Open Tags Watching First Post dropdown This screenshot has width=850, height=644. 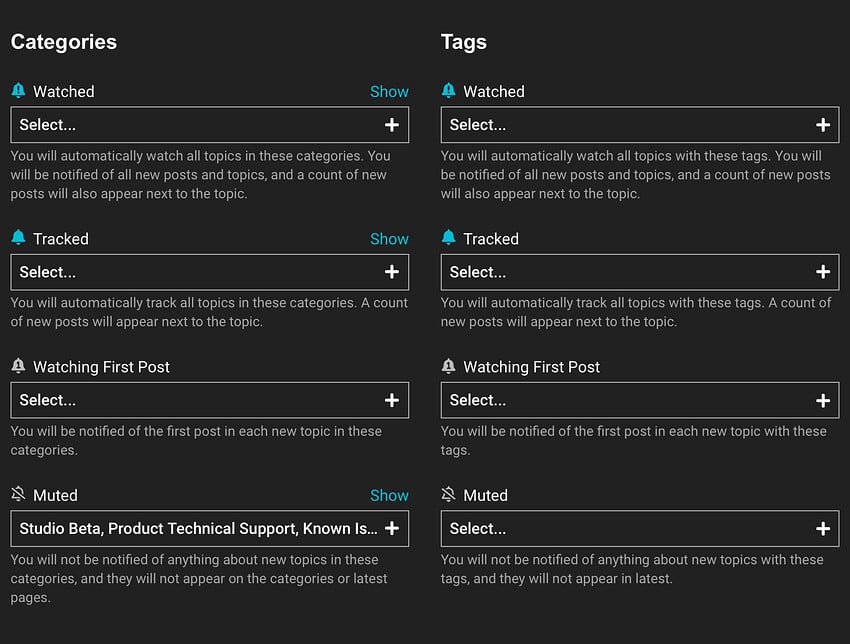point(639,400)
